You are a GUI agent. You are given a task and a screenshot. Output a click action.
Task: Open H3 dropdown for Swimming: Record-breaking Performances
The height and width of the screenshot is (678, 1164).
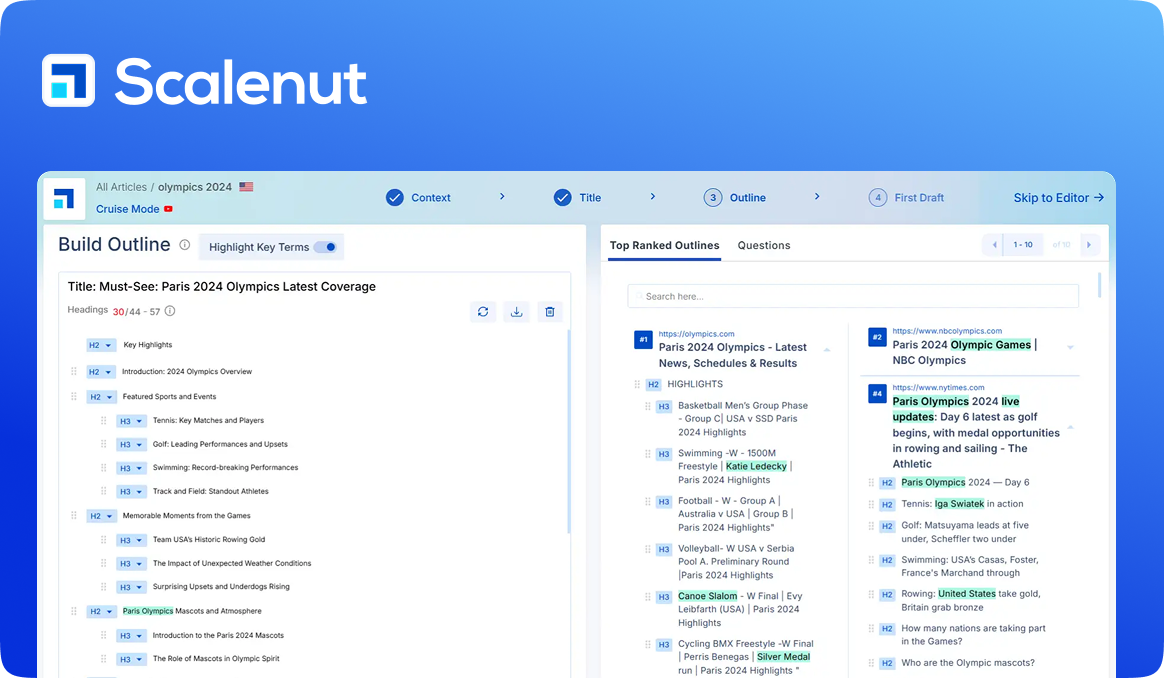(131, 469)
